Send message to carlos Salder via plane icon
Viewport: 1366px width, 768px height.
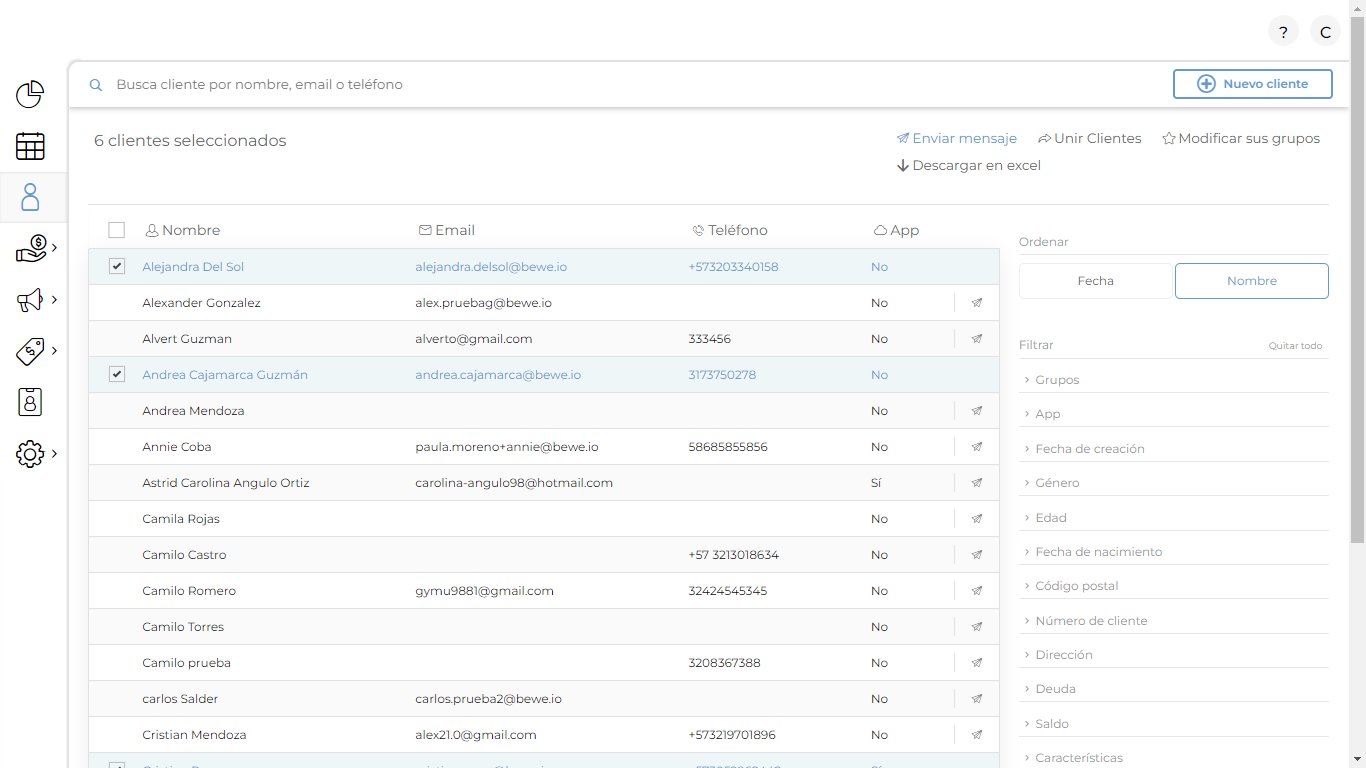click(977, 699)
